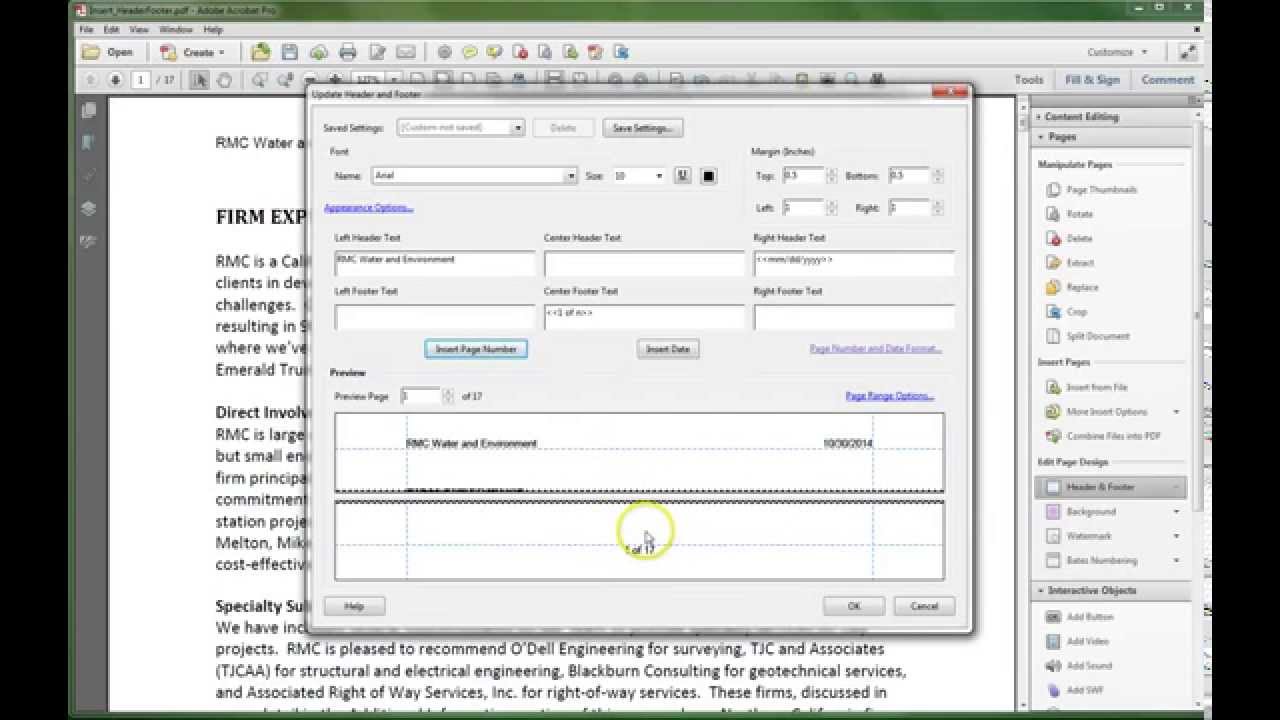
Task: Expand the Background dropdown arrow
Action: (x=1176, y=512)
